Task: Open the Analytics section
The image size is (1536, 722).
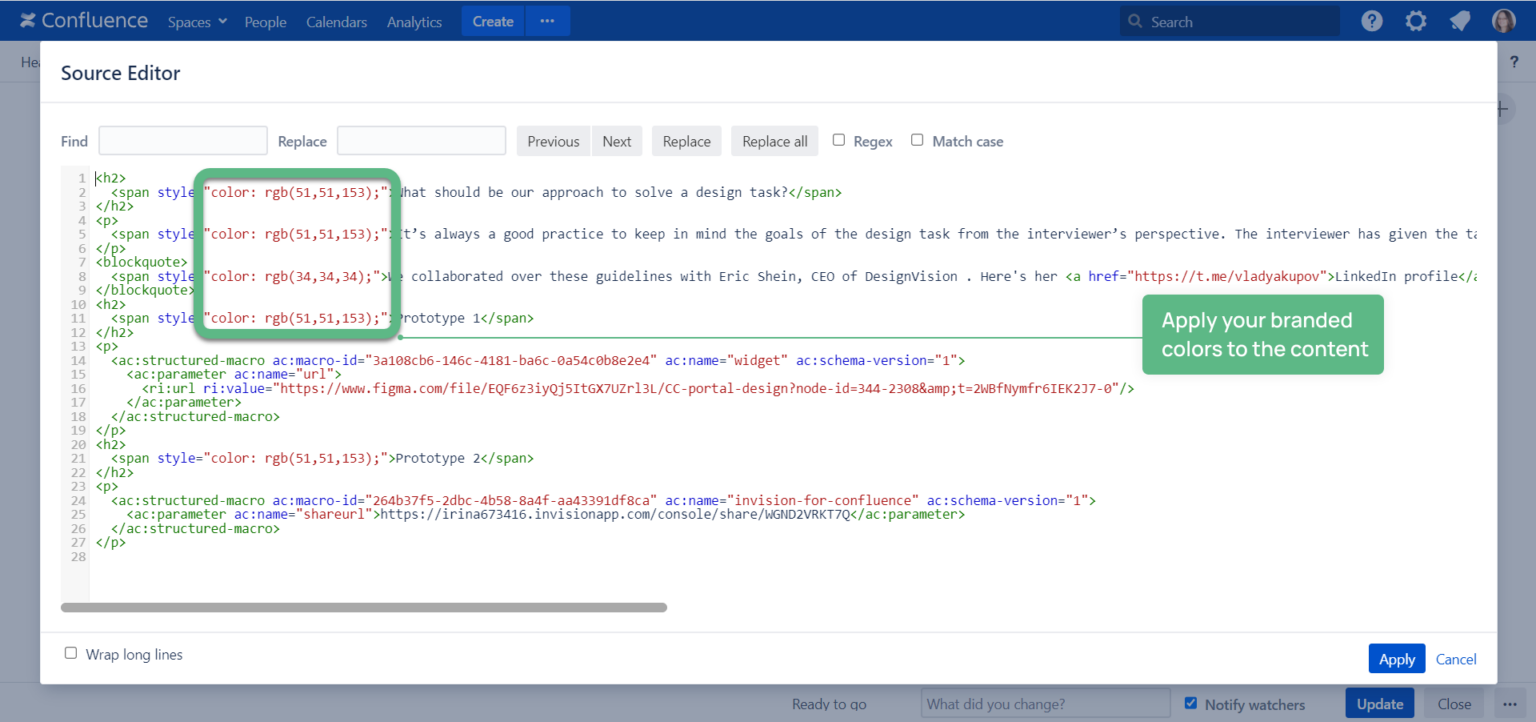Action: pyautogui.click(x=414, y=21)
